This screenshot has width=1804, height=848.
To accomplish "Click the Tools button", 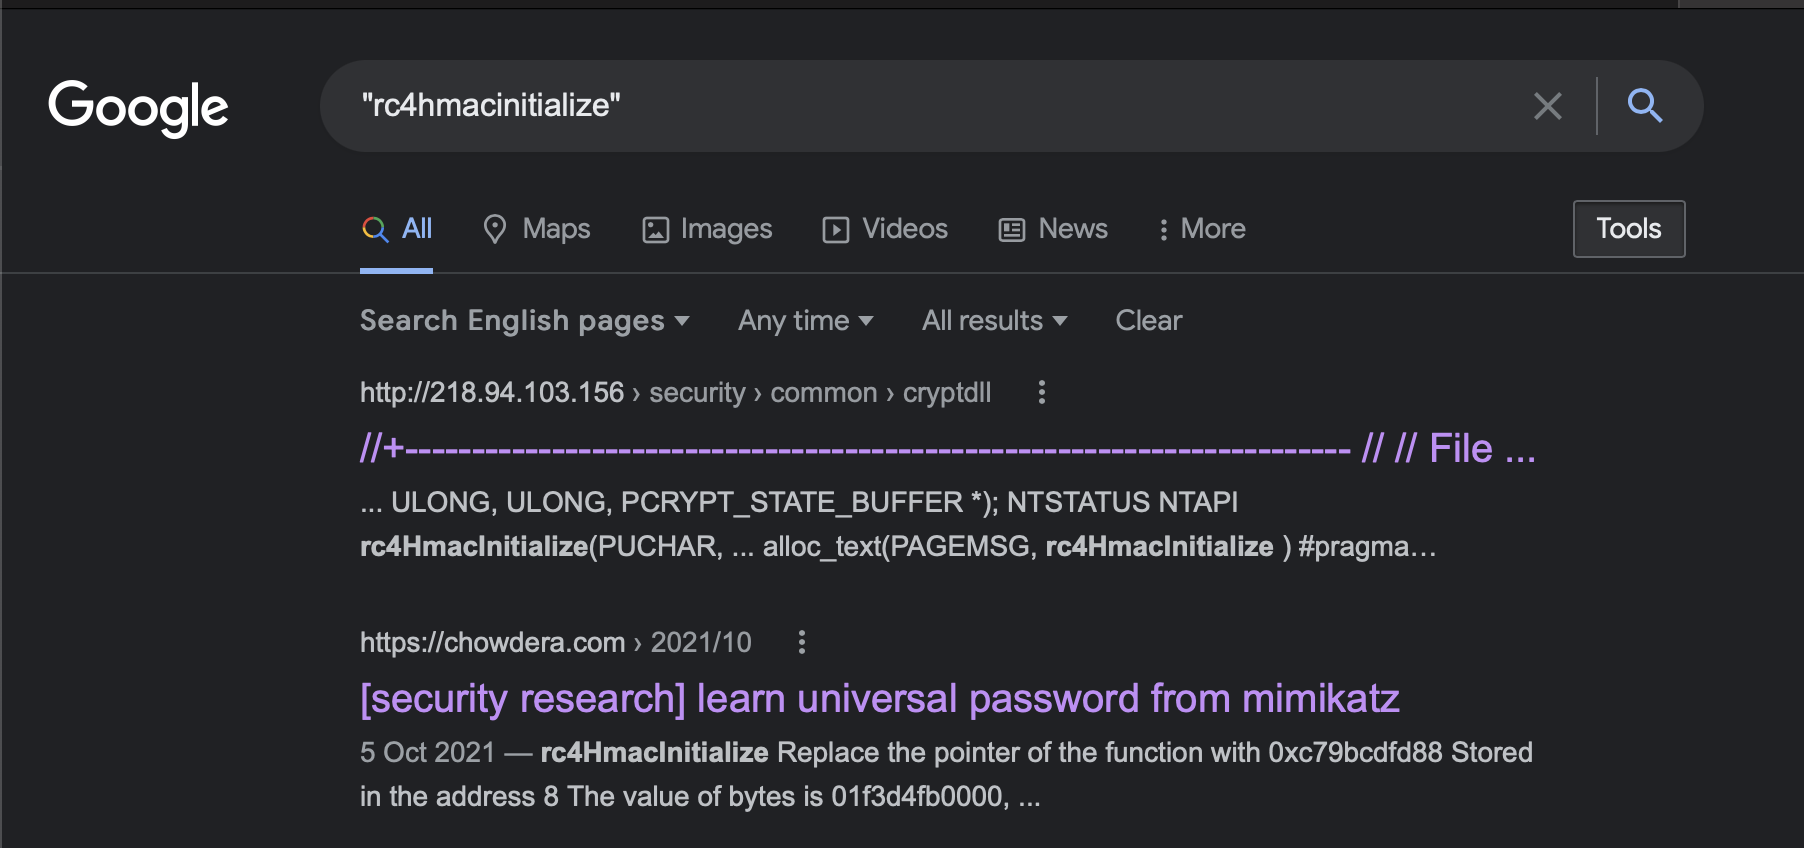I will pos(1628,229).
